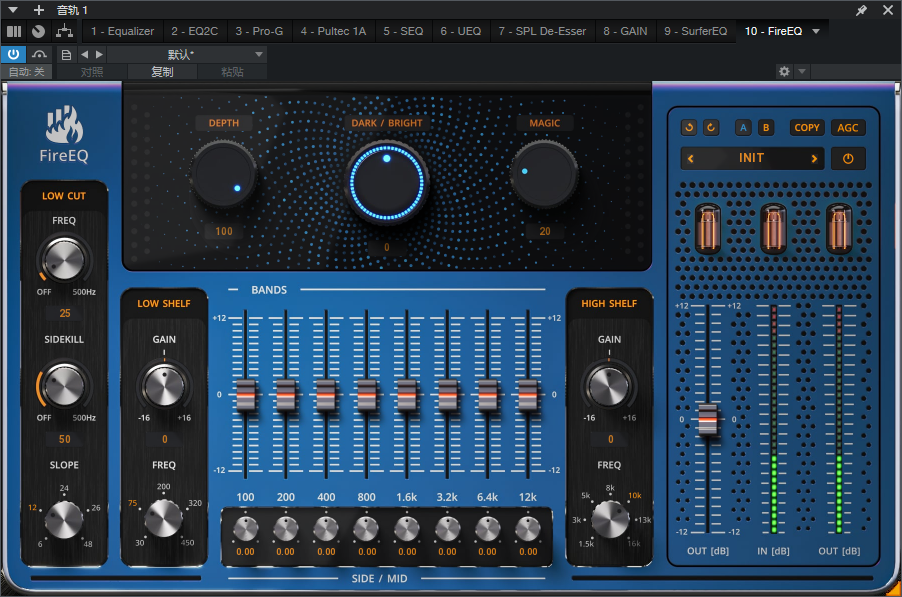Go to the next preset arrow
Screen dimensions: 902x597
coord(814,159)
